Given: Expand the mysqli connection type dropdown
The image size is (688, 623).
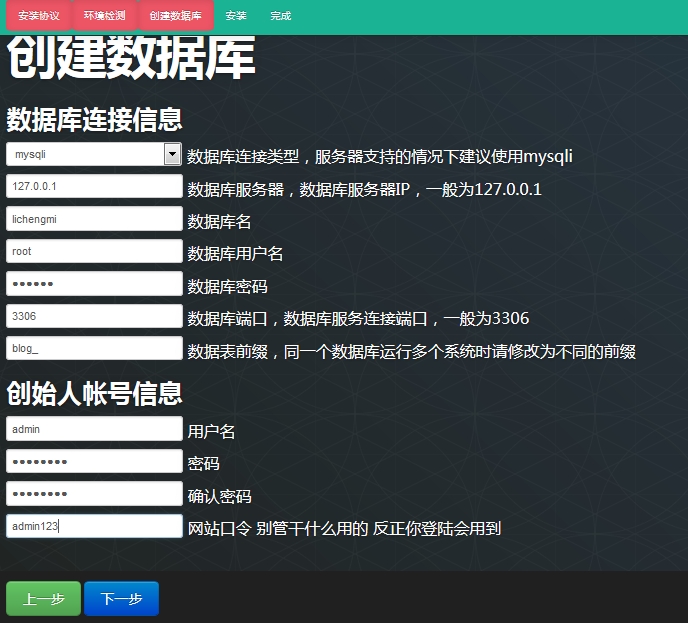Looking at the screenshot, I should click(85, 154).
